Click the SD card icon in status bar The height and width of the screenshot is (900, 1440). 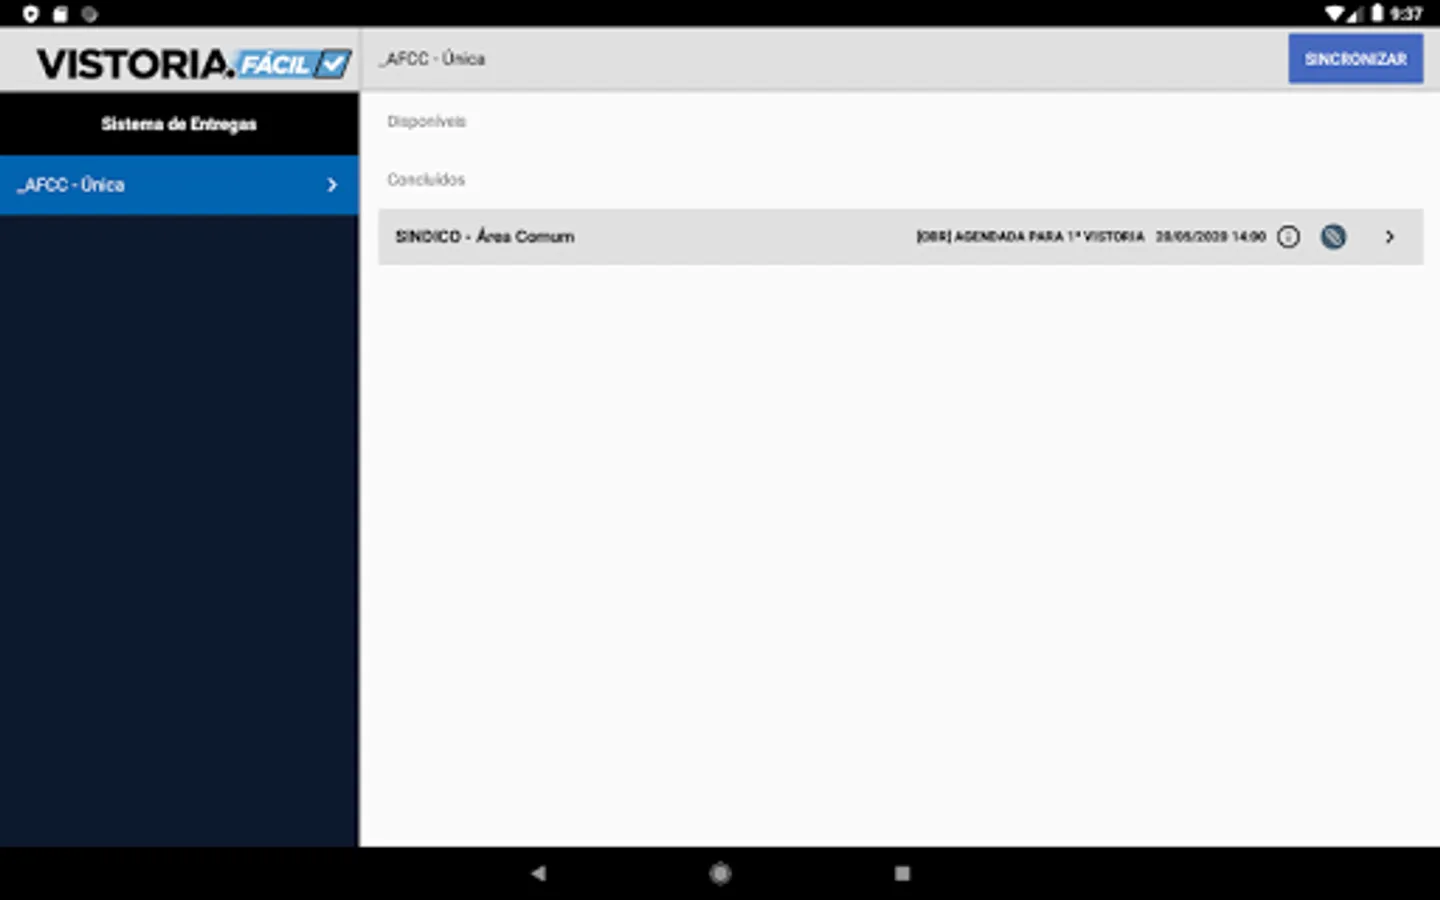(60, 14)
